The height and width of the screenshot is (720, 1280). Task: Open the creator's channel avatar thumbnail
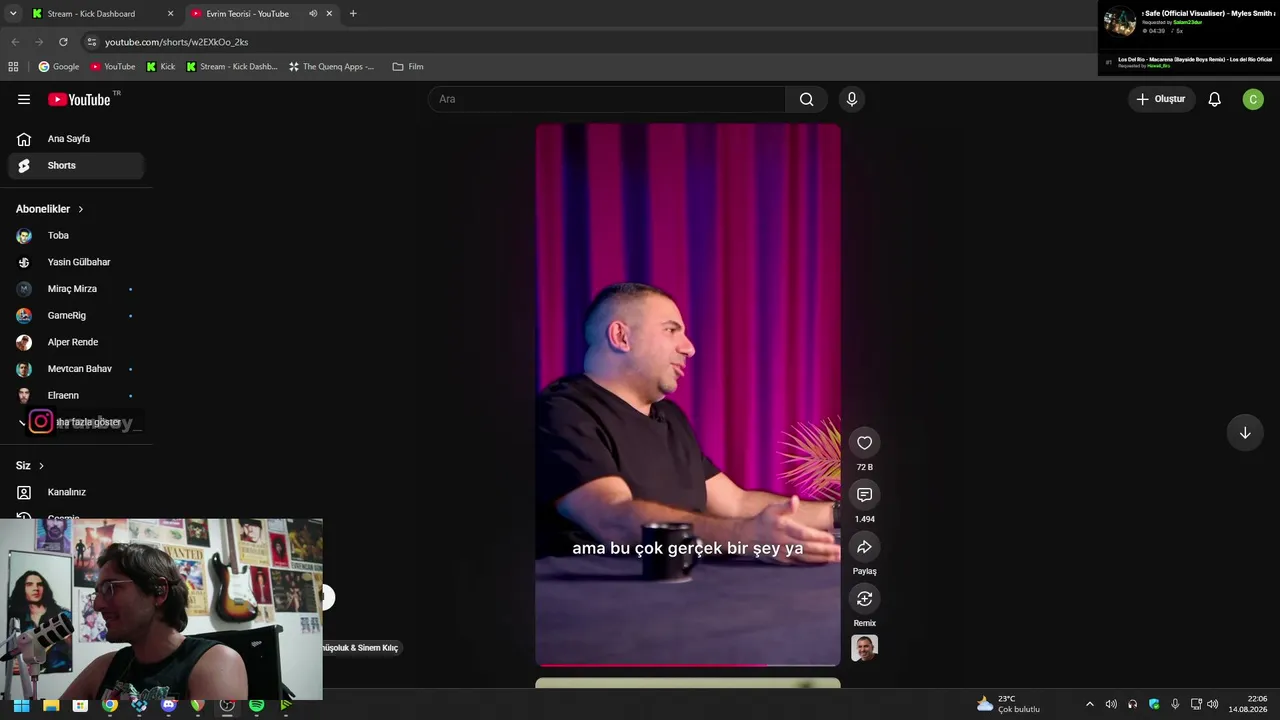tap(865, 648)
